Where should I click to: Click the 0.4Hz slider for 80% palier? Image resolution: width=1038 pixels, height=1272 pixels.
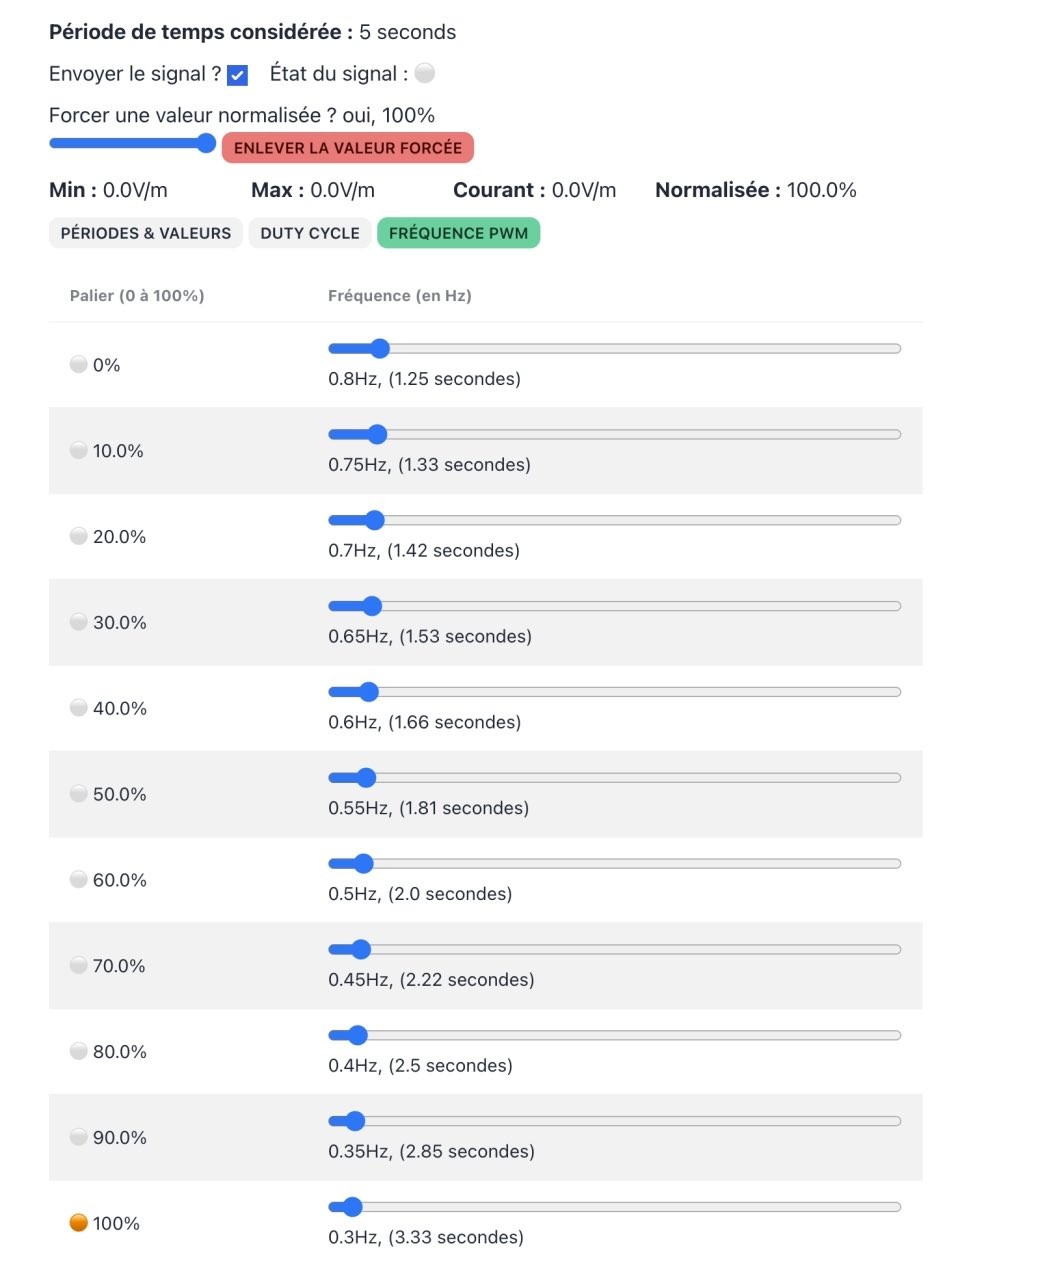pos(615,1035)
